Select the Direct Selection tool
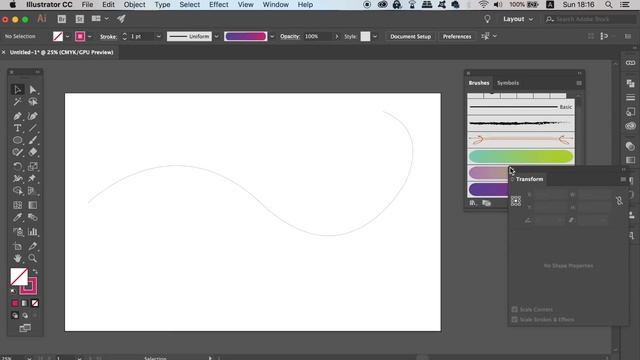The height and width of the screenshot is (360, 640). (33, 89)
